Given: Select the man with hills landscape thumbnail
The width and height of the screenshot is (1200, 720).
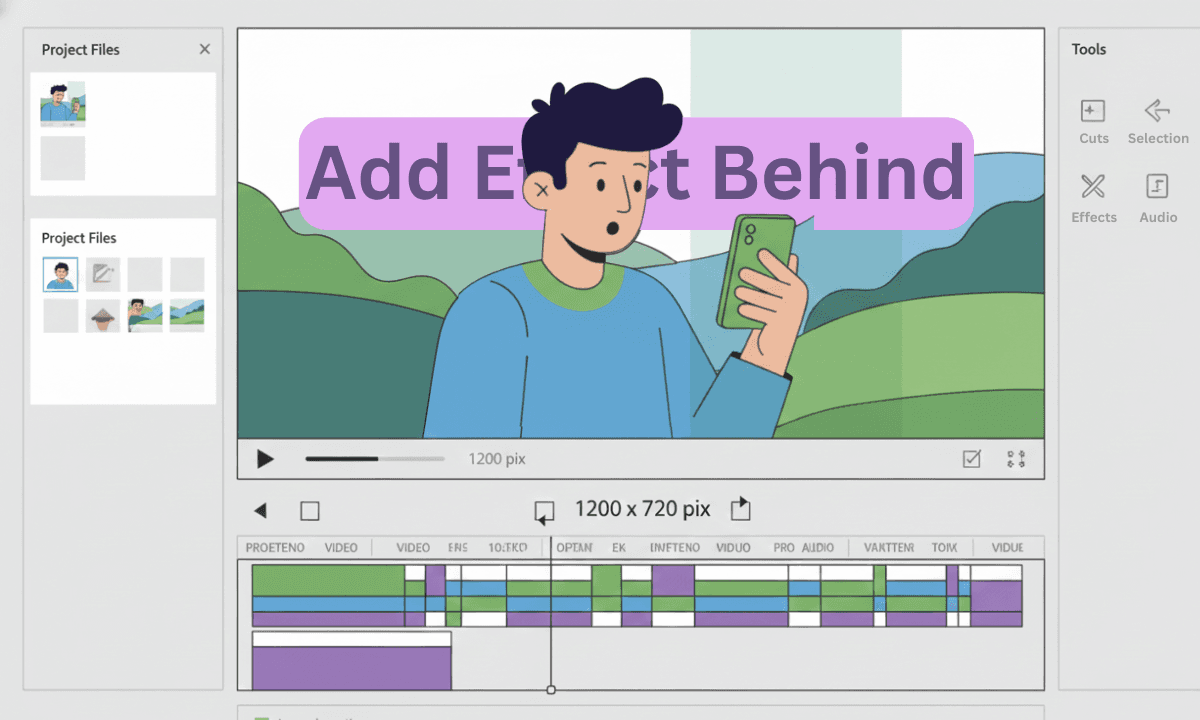Looking at the screenshot, I should click(145, 315).
